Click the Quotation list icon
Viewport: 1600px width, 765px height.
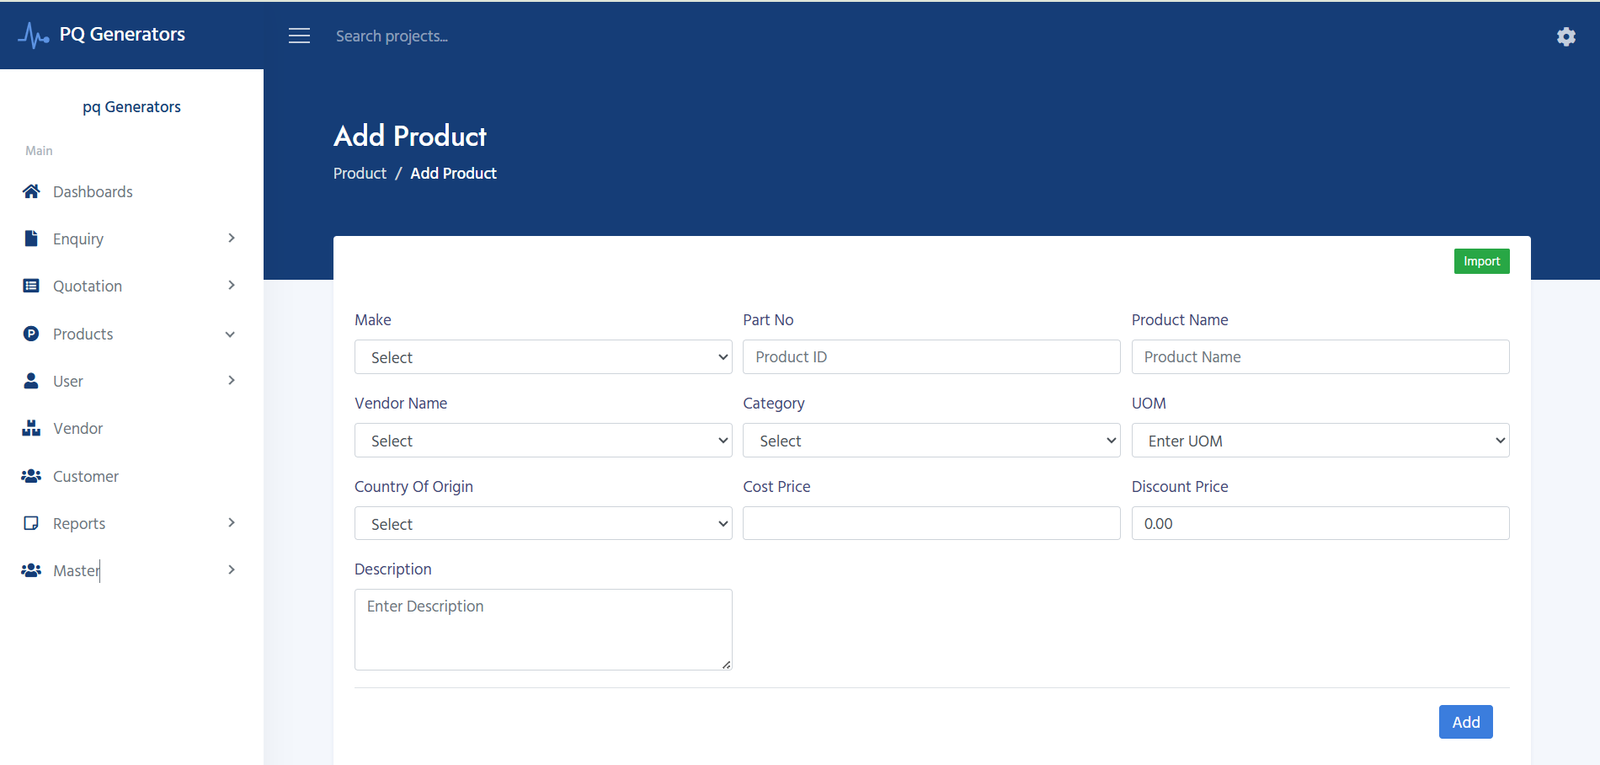(31, 286)
